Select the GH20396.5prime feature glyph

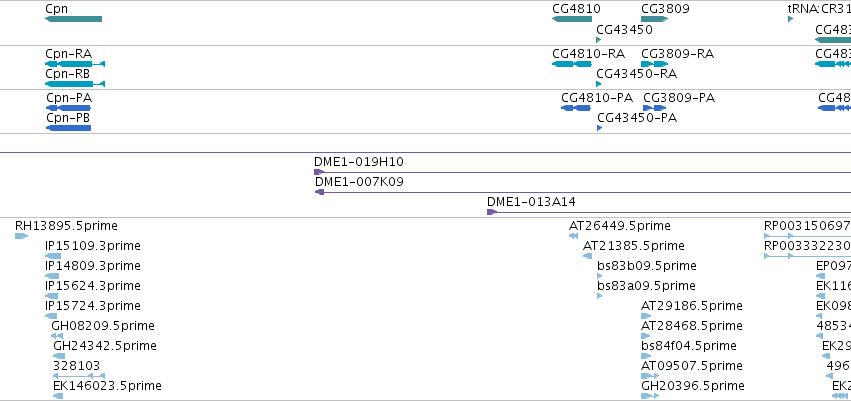(650, 396)
